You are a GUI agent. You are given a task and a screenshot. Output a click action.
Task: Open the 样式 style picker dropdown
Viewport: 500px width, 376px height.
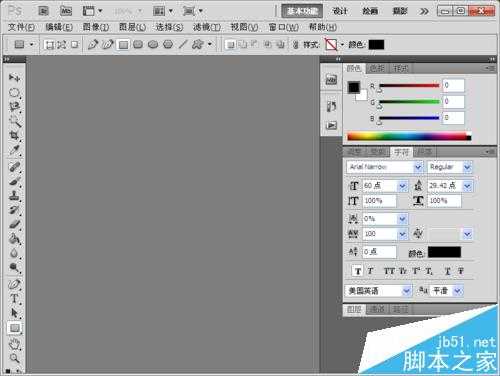click(x=342, y=44)
